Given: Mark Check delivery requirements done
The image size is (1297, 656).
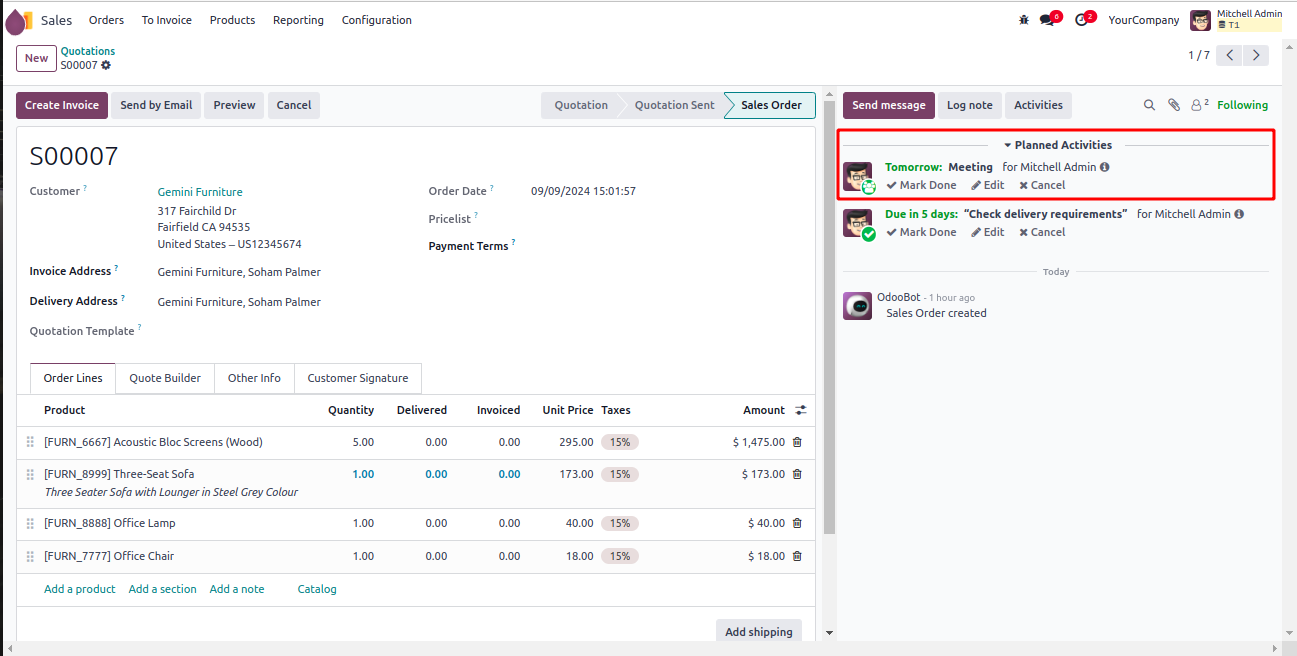Looking at the screenshot, I should [x=921, y=232].
